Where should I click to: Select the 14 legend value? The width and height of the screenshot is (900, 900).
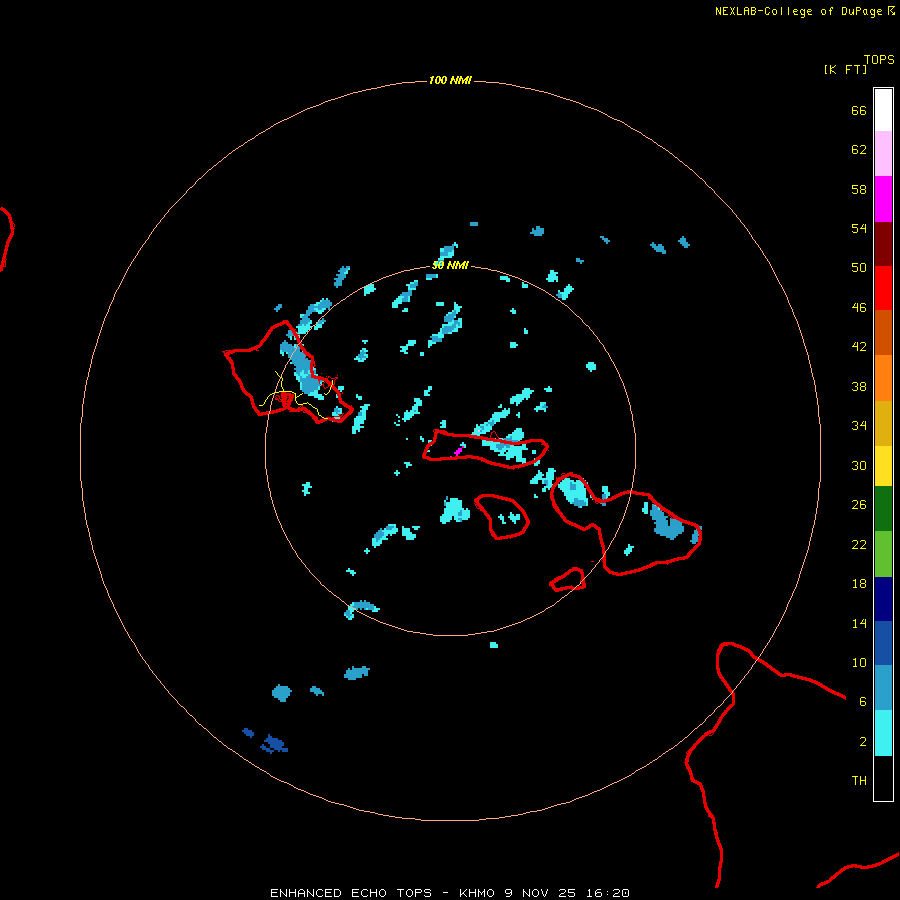pos(859,623)
